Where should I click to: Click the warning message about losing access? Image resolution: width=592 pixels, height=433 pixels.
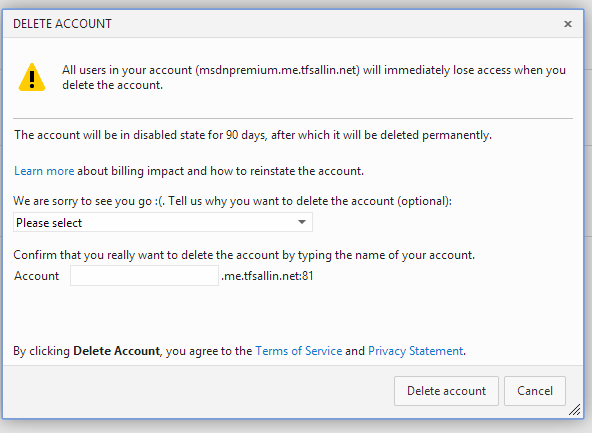click(314, 77)
